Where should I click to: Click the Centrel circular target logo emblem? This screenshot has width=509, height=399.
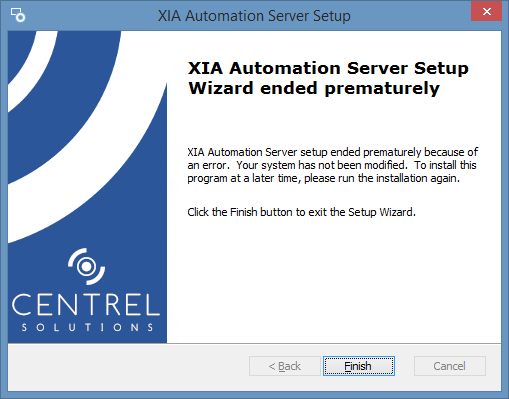pos(87,266)
